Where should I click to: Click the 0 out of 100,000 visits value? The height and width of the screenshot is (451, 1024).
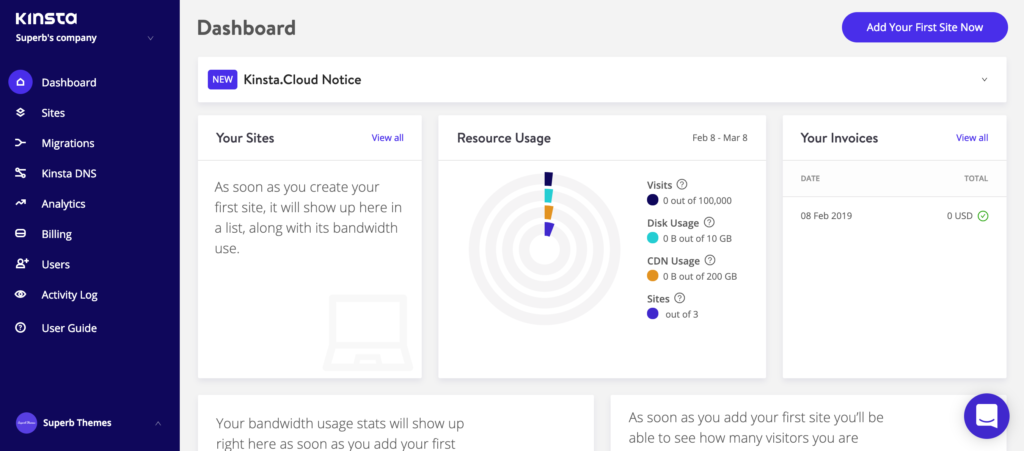point(697,201)
